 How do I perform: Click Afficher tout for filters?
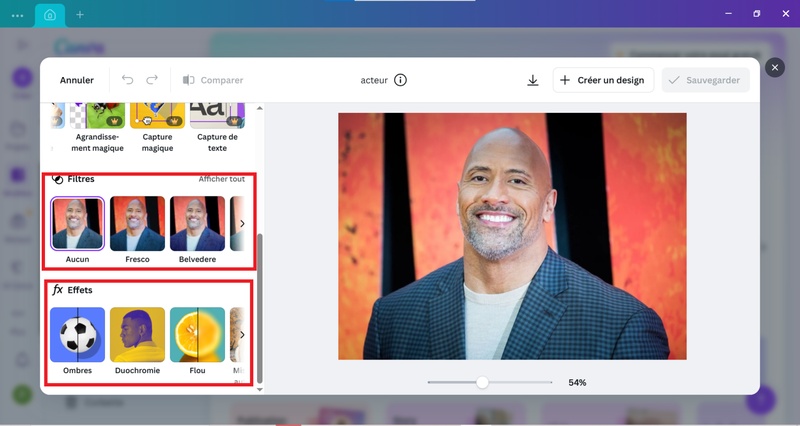pos(221,179)
